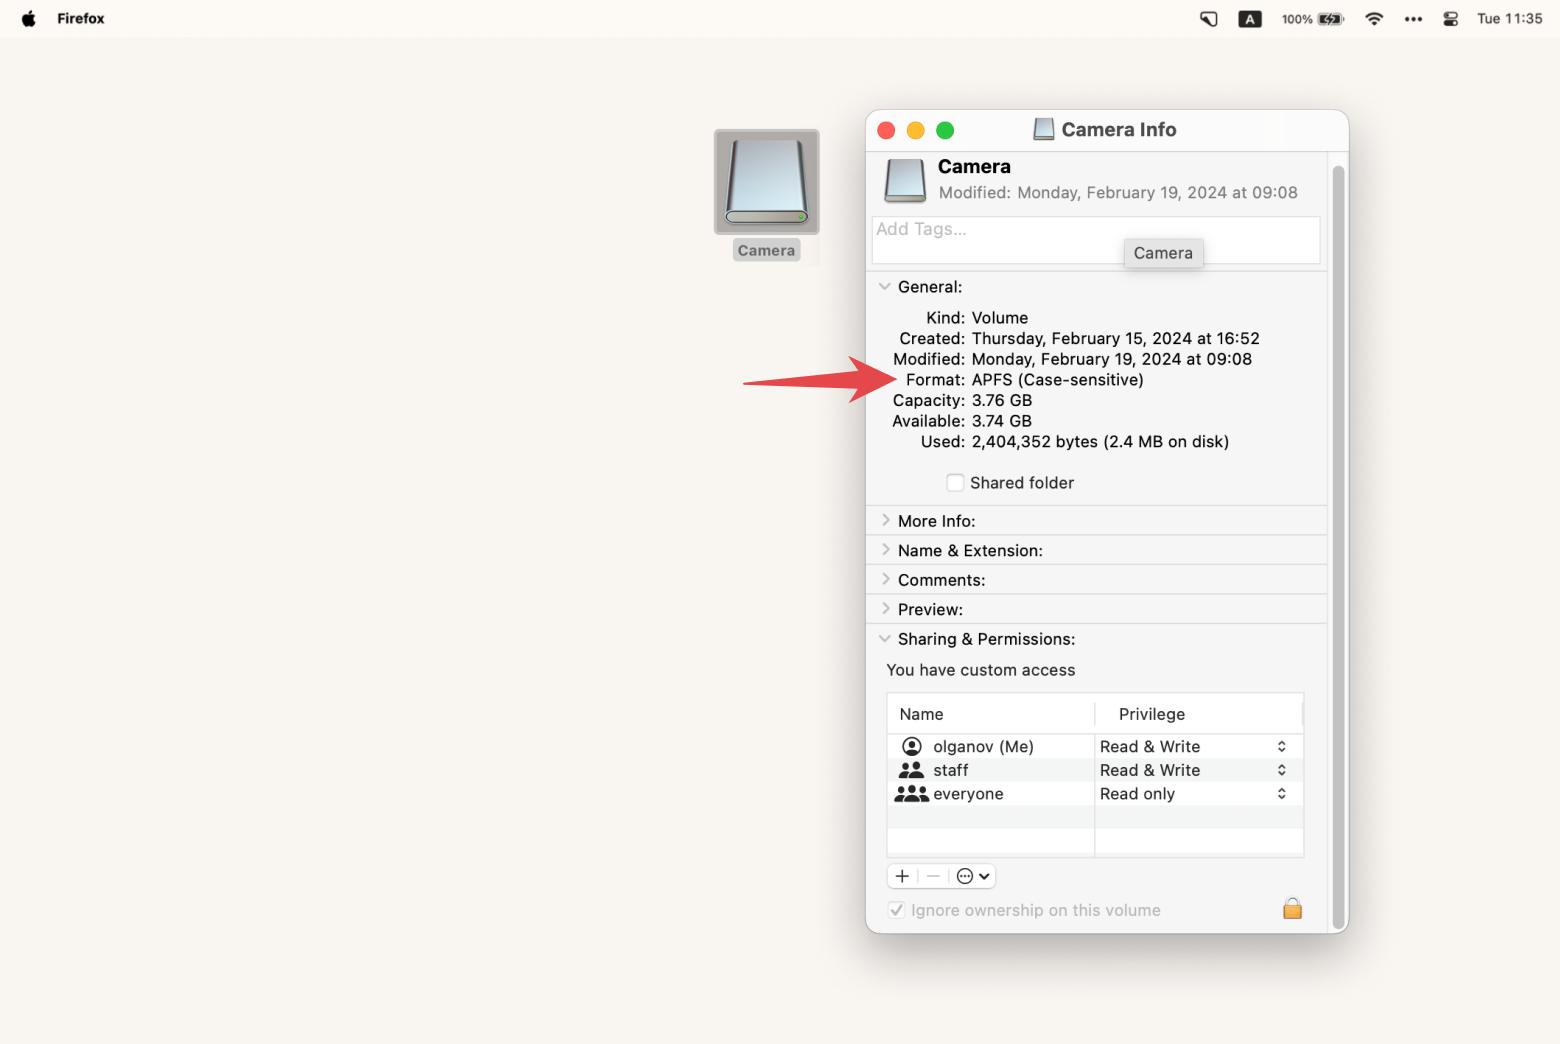Click the Used value 2,404,352 bytes

[x=1035, y=442]
